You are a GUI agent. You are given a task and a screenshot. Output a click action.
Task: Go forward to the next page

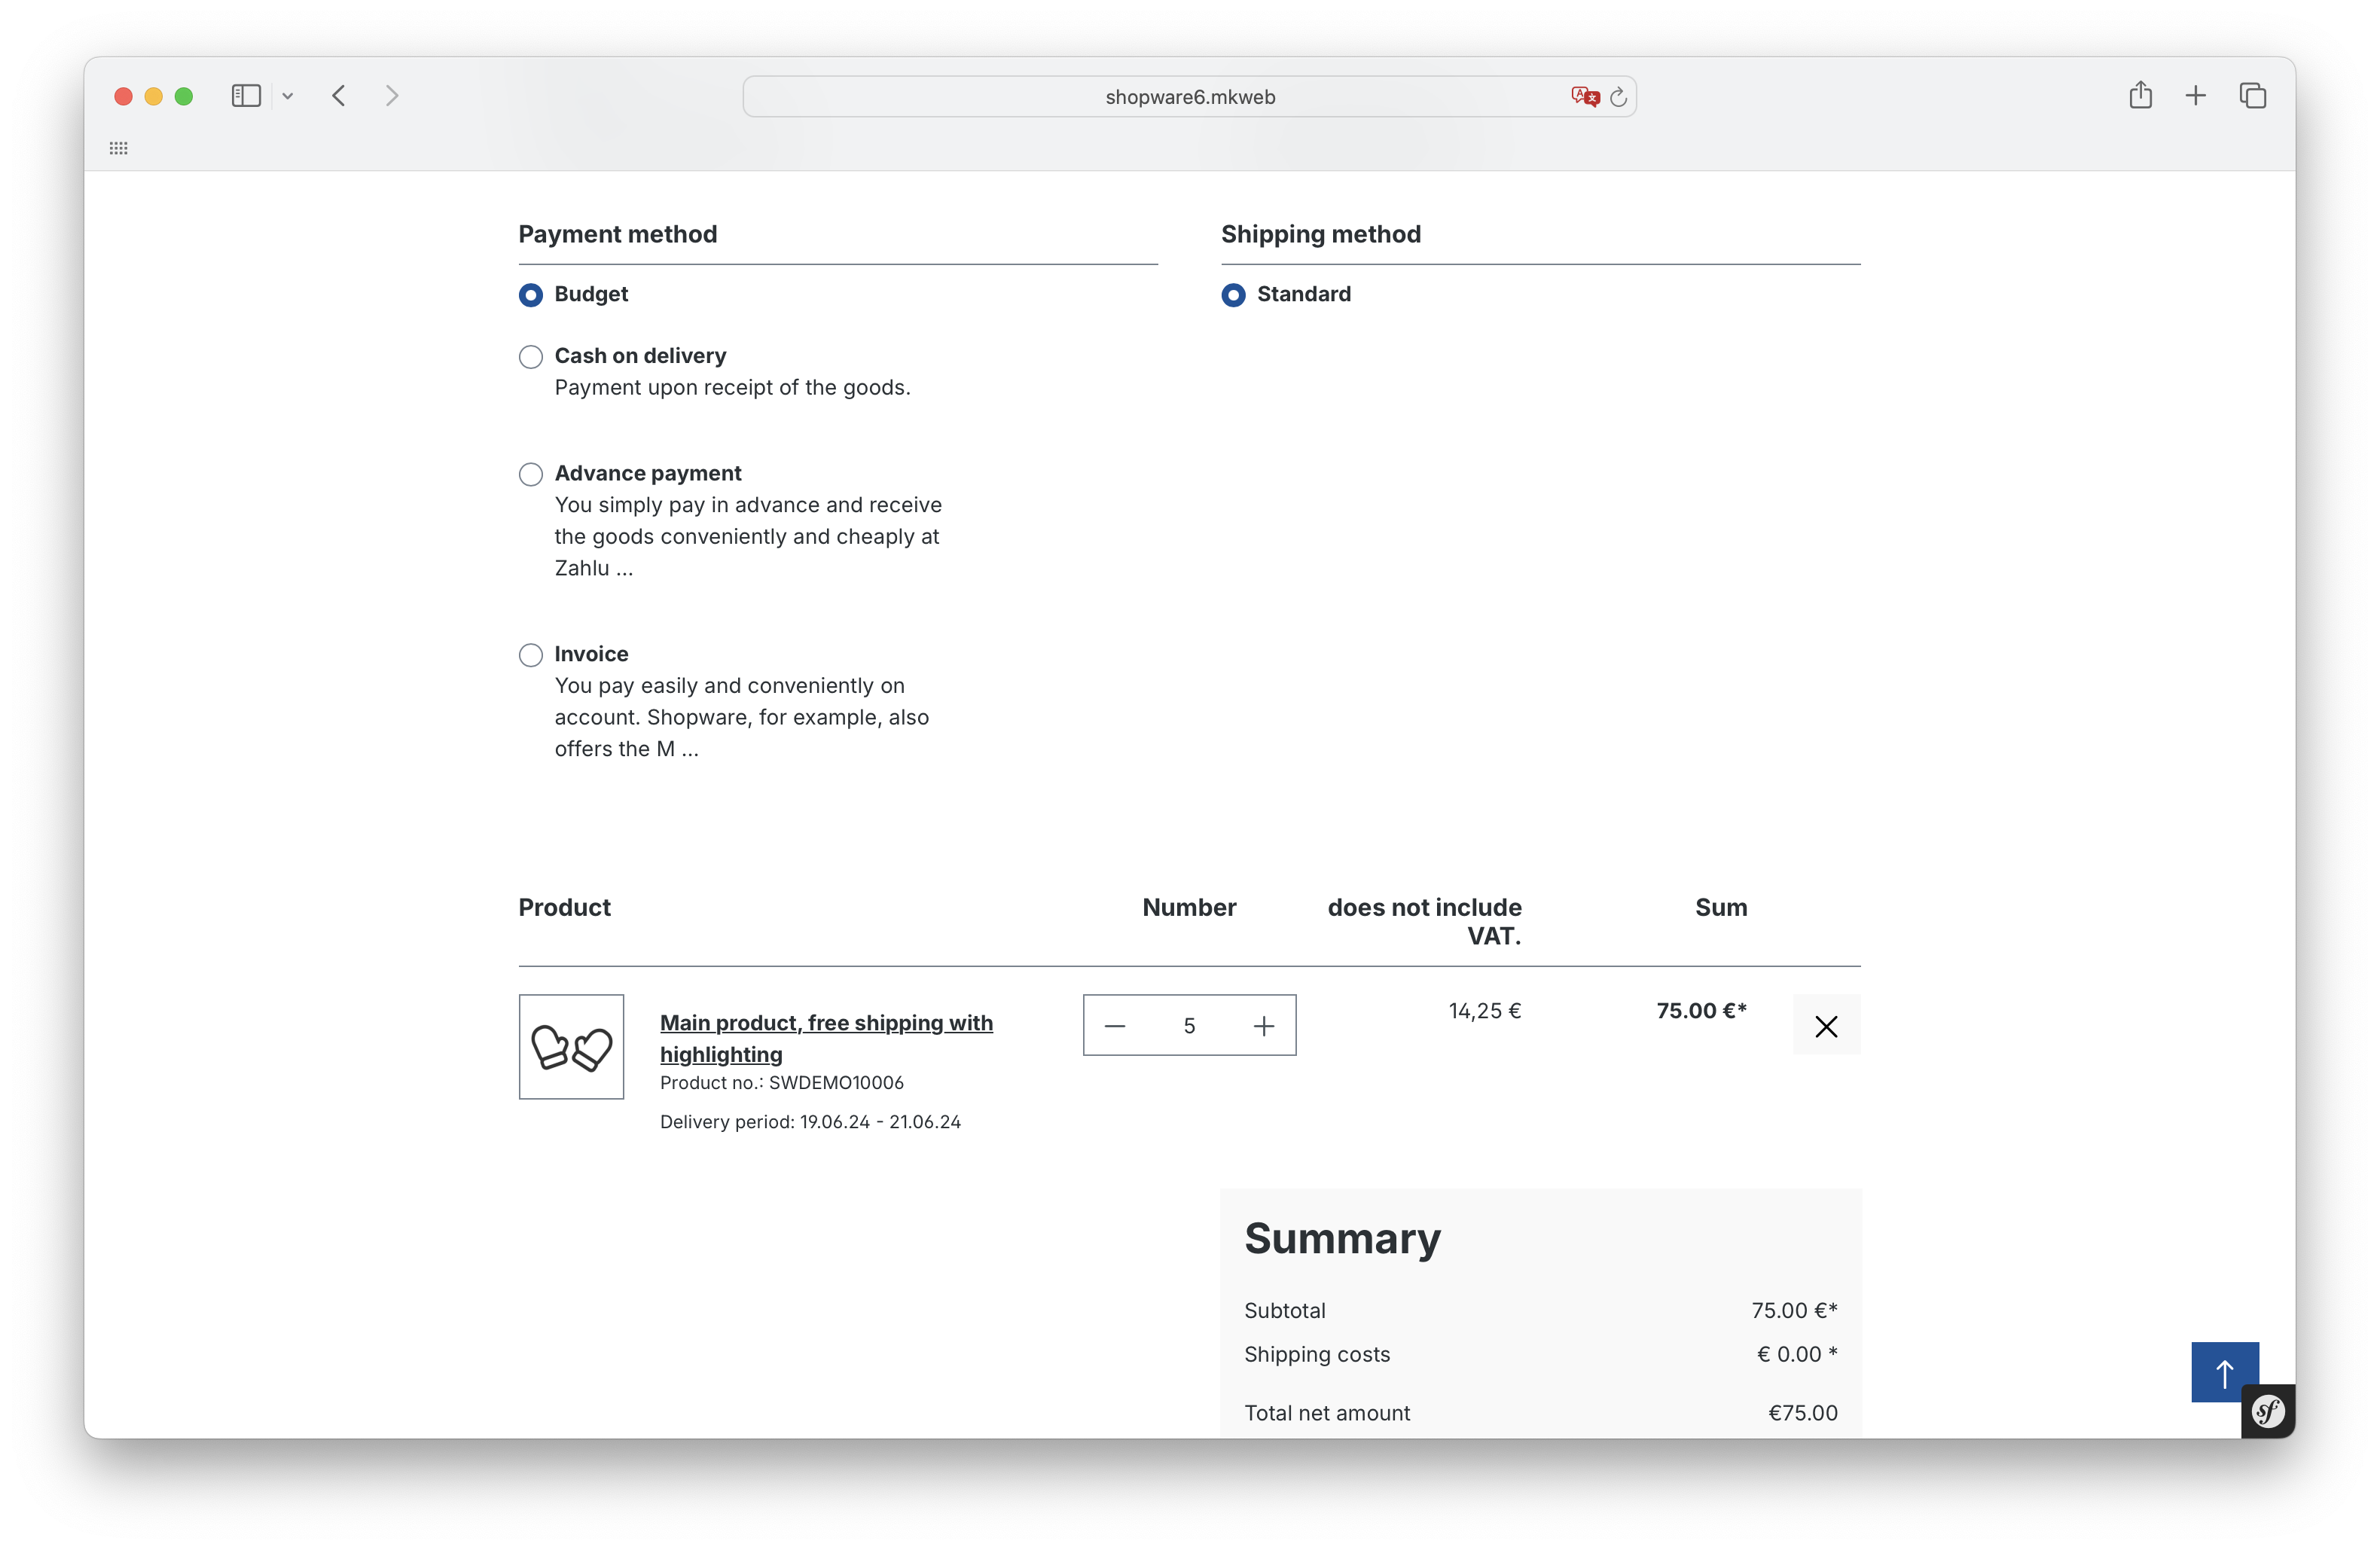click(392, 96)
